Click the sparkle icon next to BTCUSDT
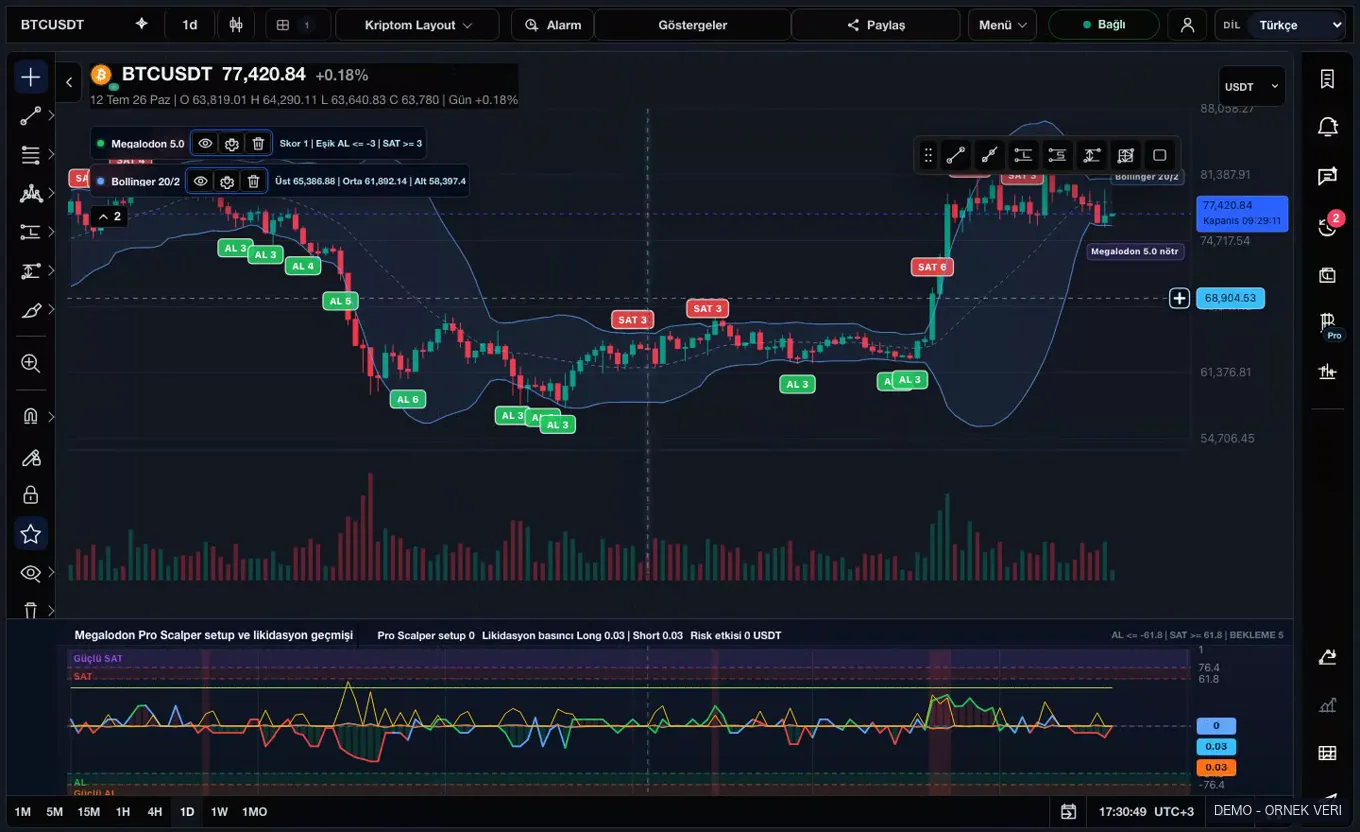The image size is (1360, 832). pyautogui.click(x=141, y=25)
